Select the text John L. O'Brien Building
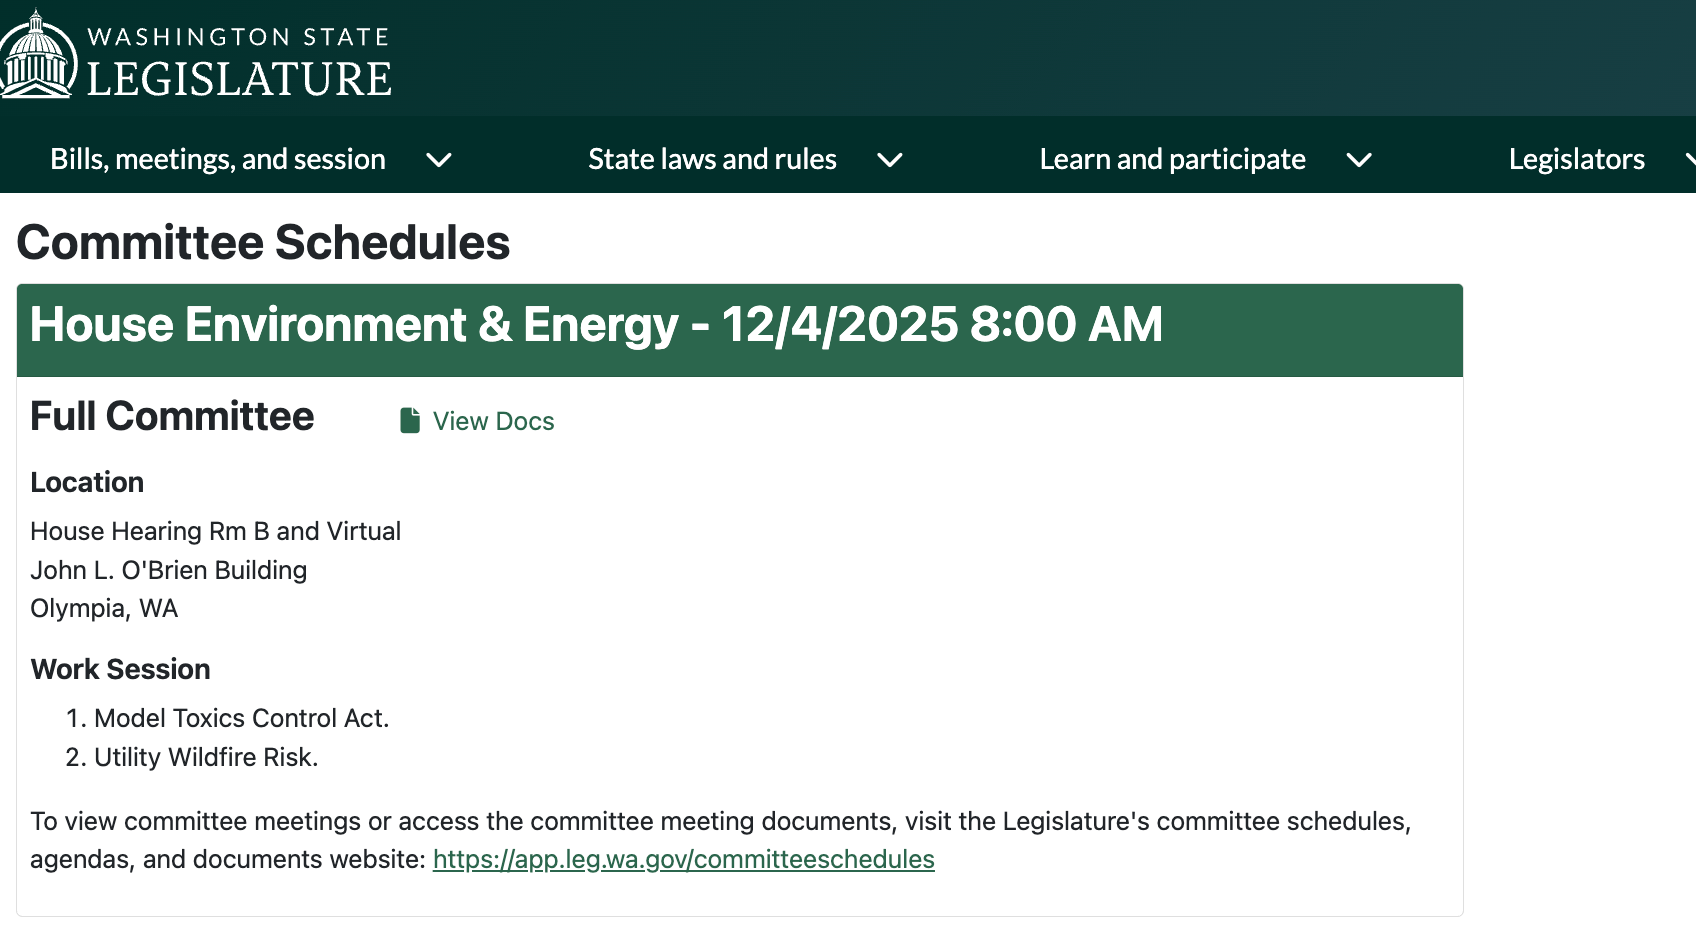1696x926 pixels. pos(168,570)
